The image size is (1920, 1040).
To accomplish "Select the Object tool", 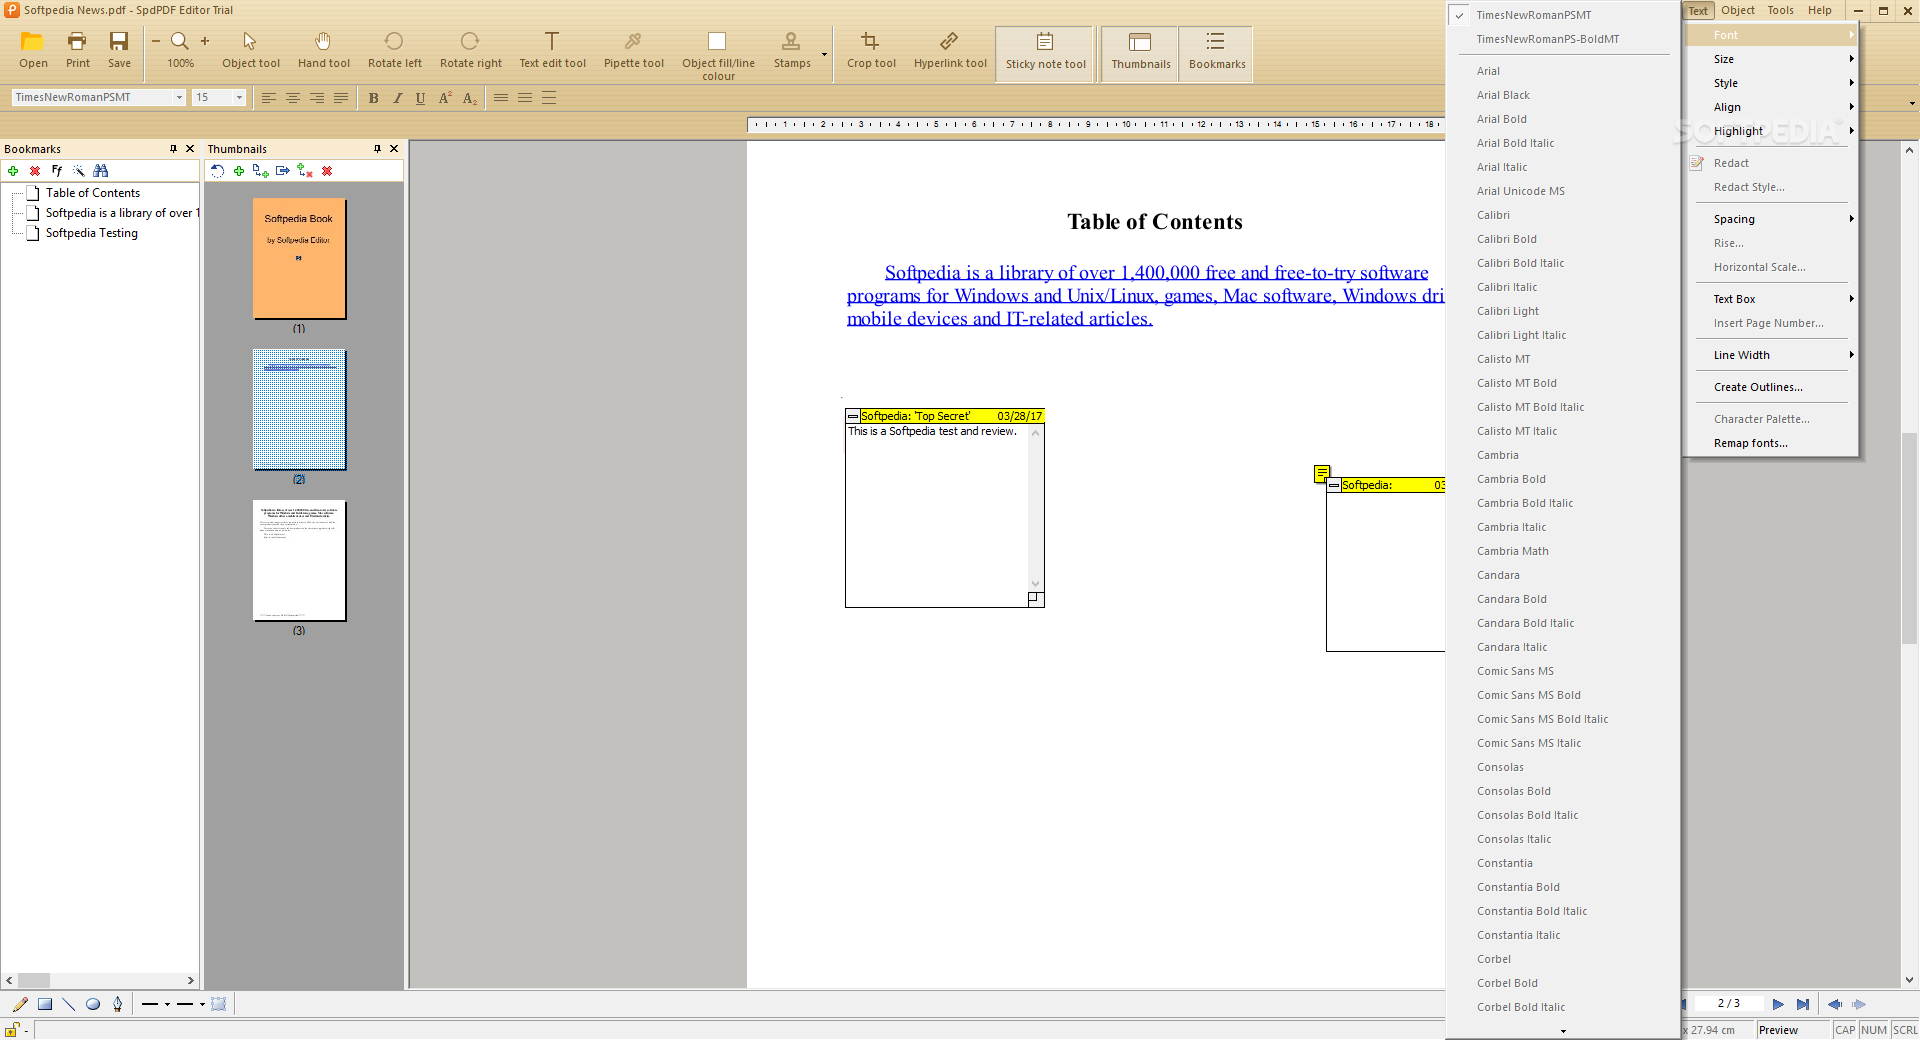I will click(250, 50).
